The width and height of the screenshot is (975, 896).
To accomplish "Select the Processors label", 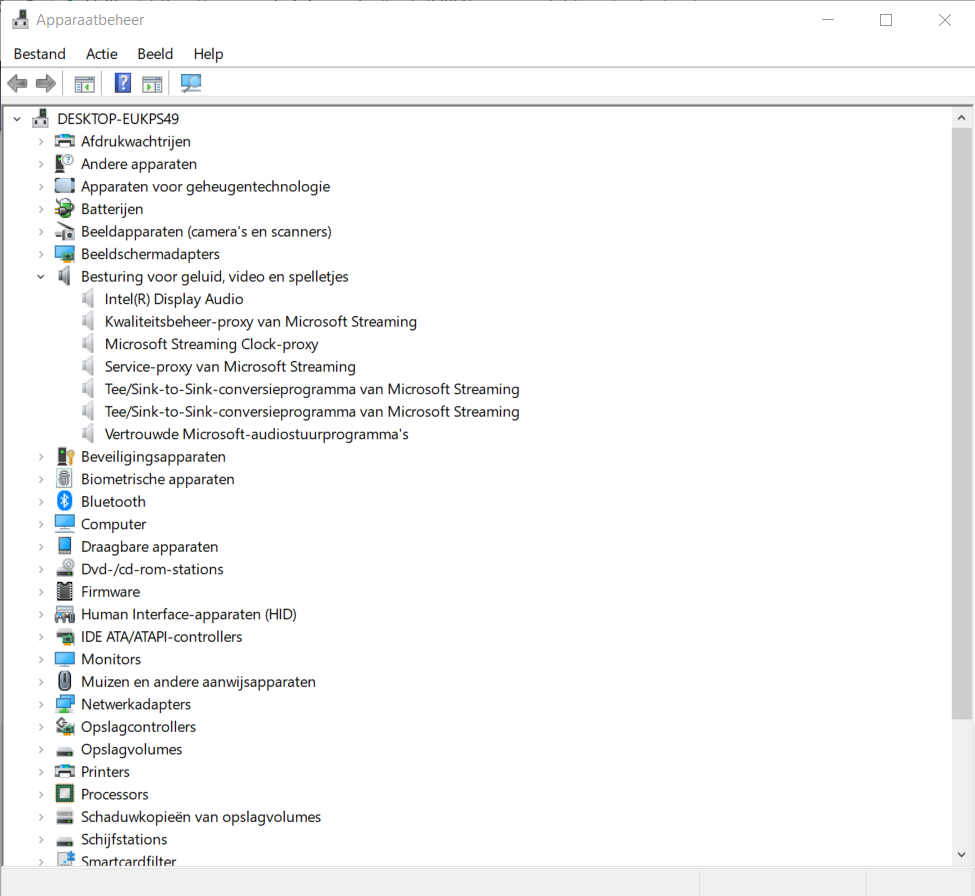I will (114, 794).
